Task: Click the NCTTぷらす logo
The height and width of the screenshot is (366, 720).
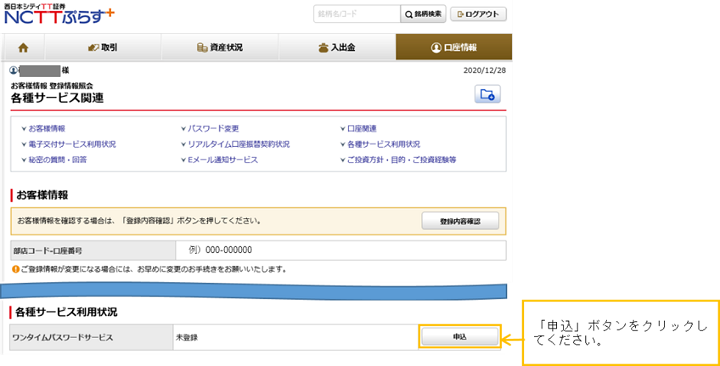Action: 59,14
